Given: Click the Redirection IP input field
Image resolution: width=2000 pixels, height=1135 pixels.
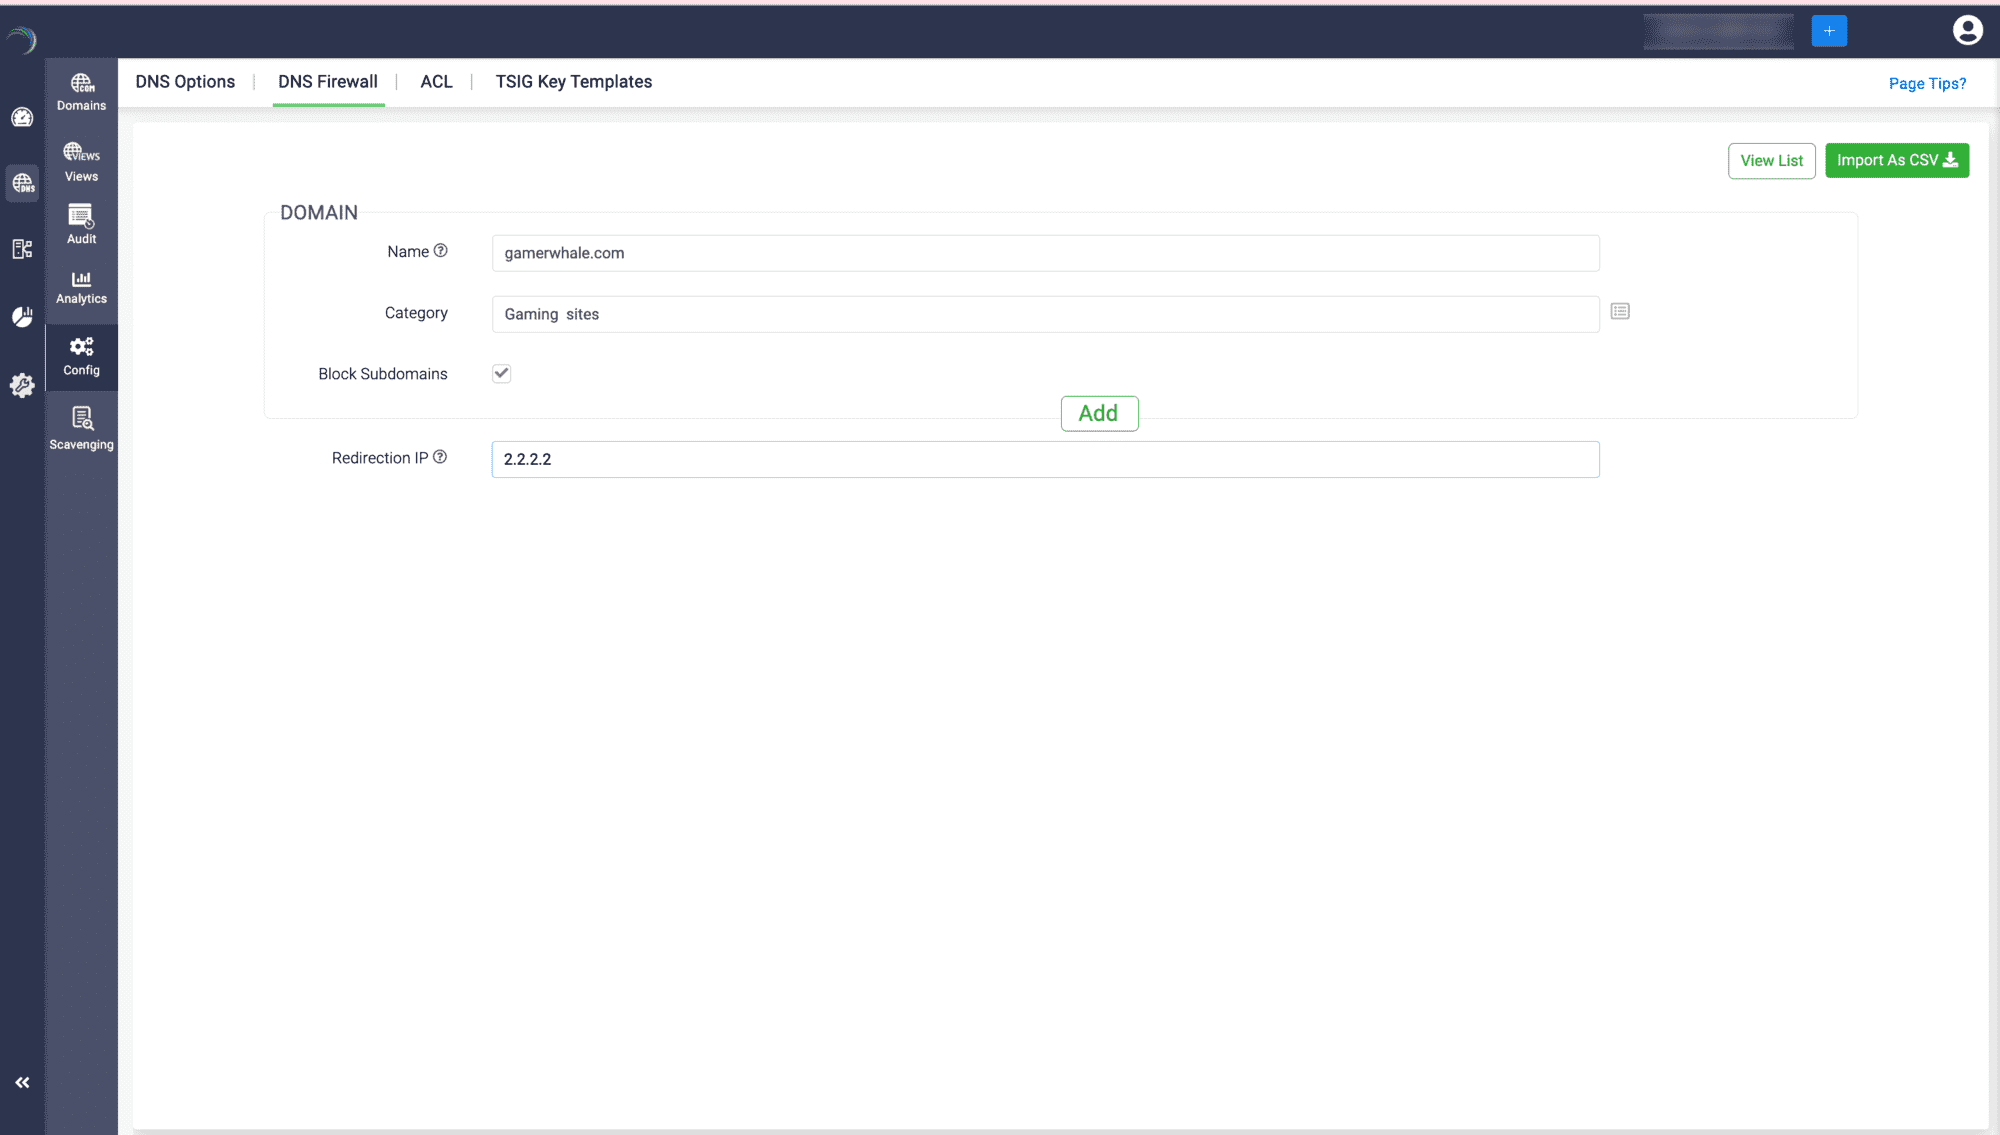Looking at the screenshot, I should click(x=1044, y=459).
